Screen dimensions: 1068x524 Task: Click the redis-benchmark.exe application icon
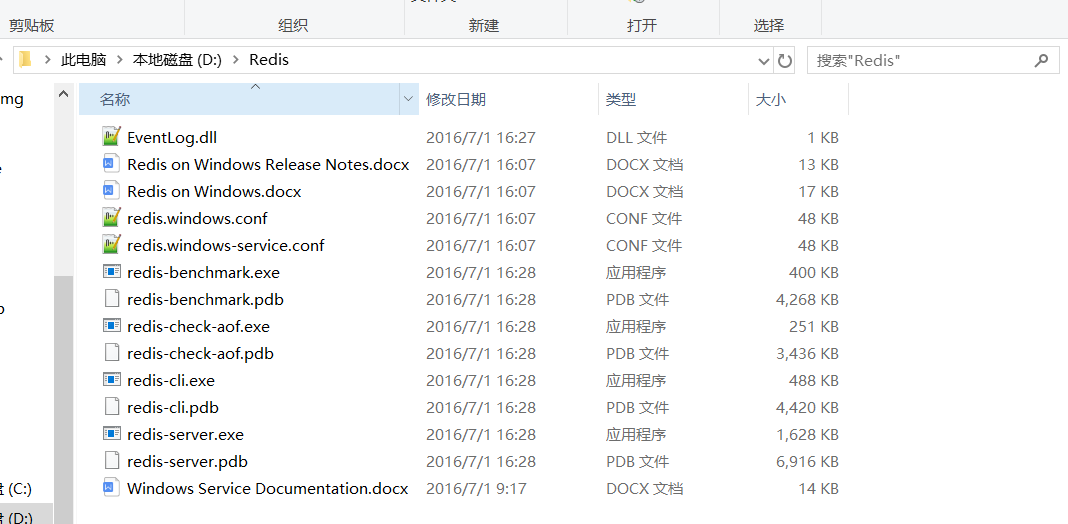[x=111, y=273]
